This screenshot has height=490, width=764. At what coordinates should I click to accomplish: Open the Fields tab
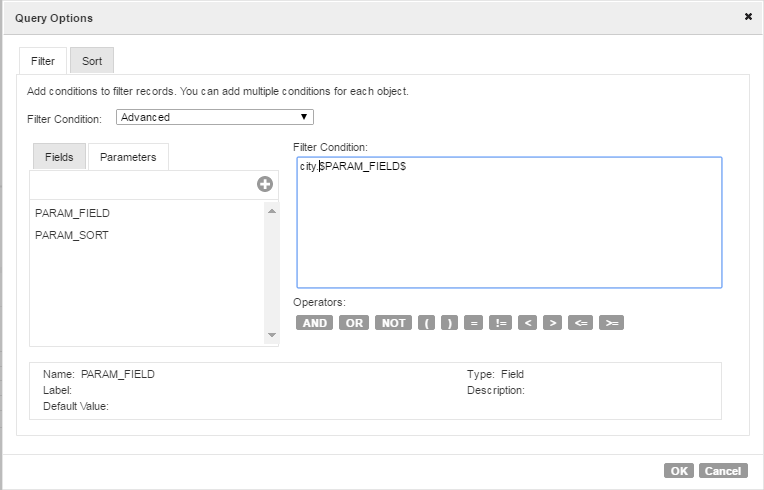[59, 157]
